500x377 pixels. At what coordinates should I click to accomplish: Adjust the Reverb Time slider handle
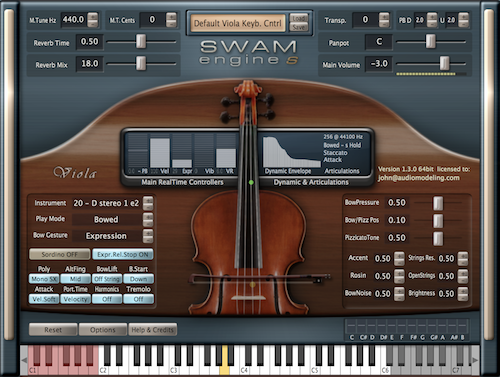coord(141,41)
